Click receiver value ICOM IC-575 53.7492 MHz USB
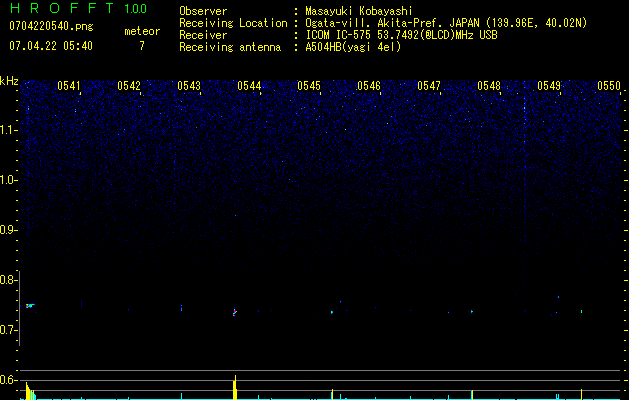Screen dimensions: 629x400 click(401, 35)
